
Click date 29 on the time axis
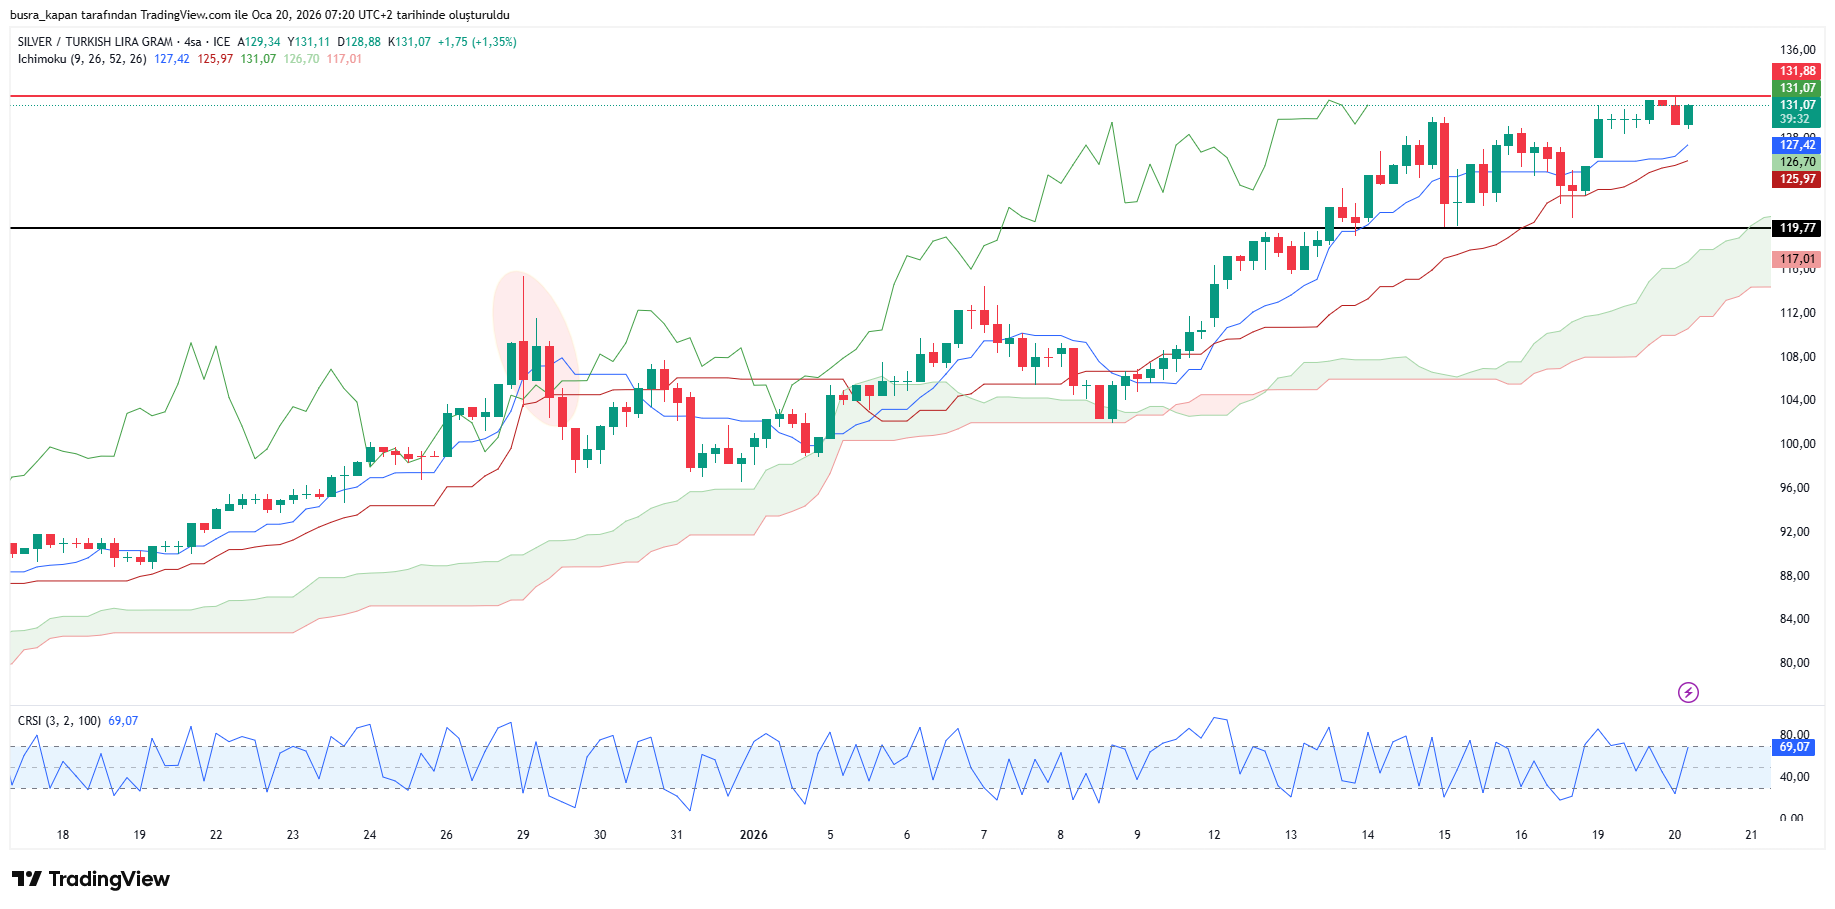523,835
